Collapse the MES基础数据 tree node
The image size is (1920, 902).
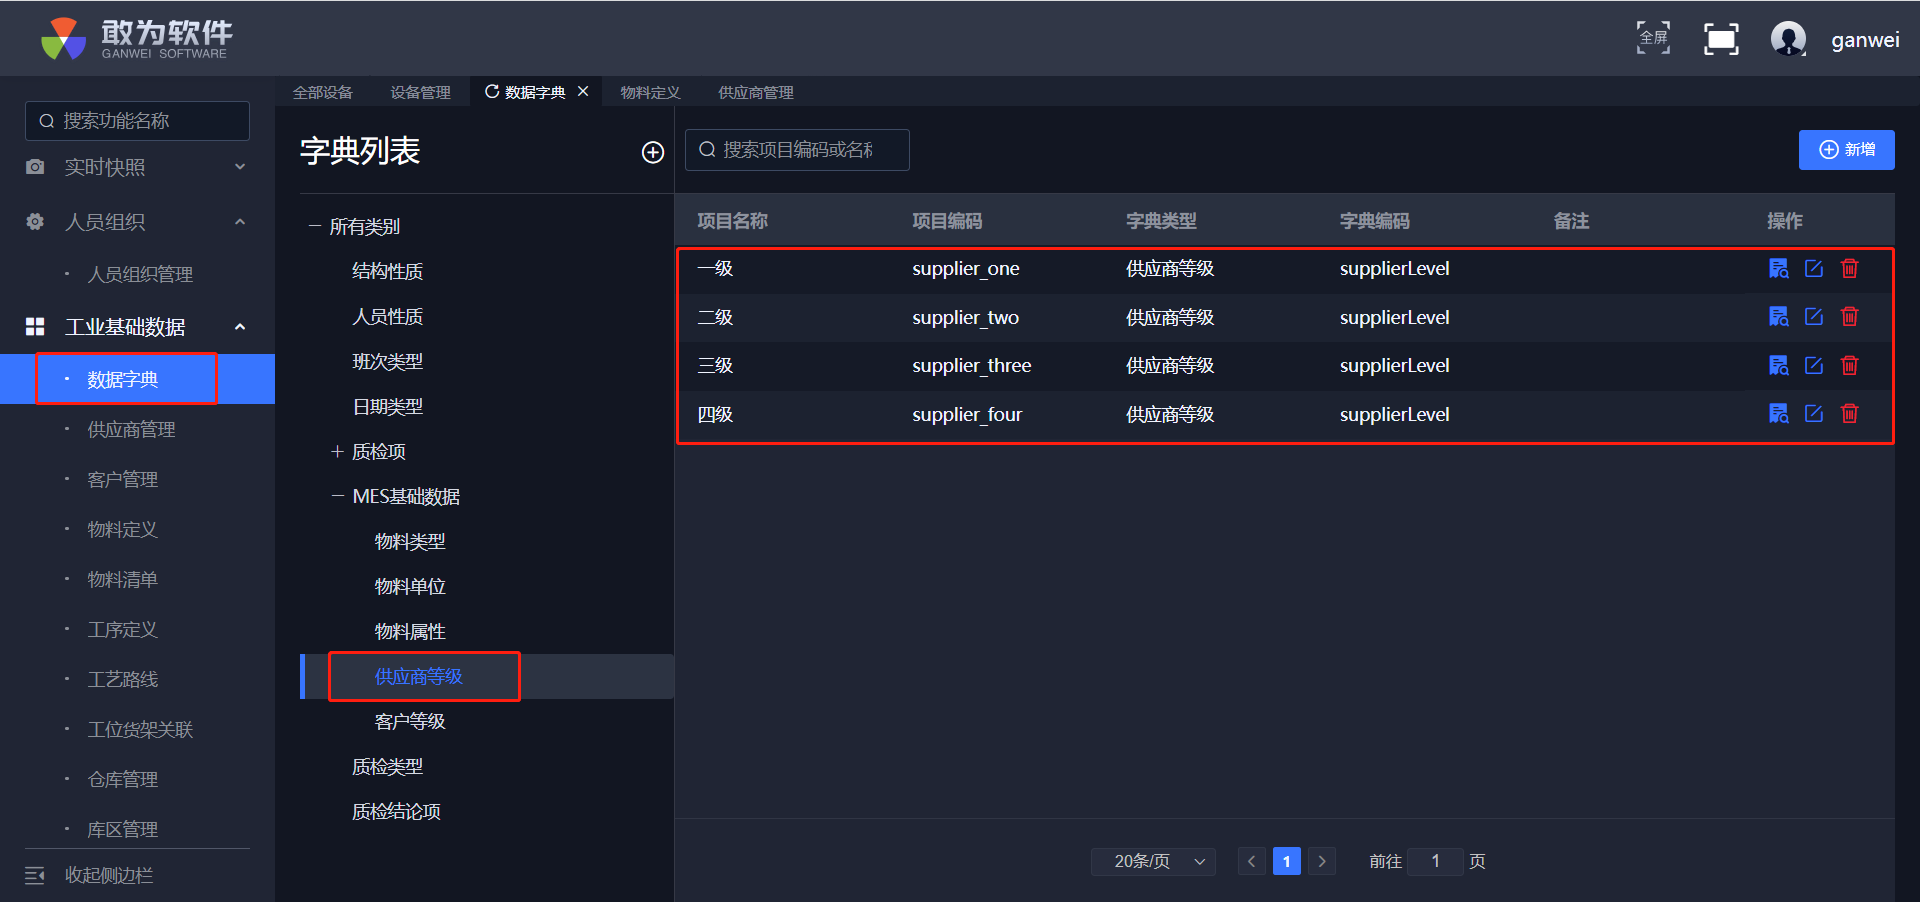point(337,497)
